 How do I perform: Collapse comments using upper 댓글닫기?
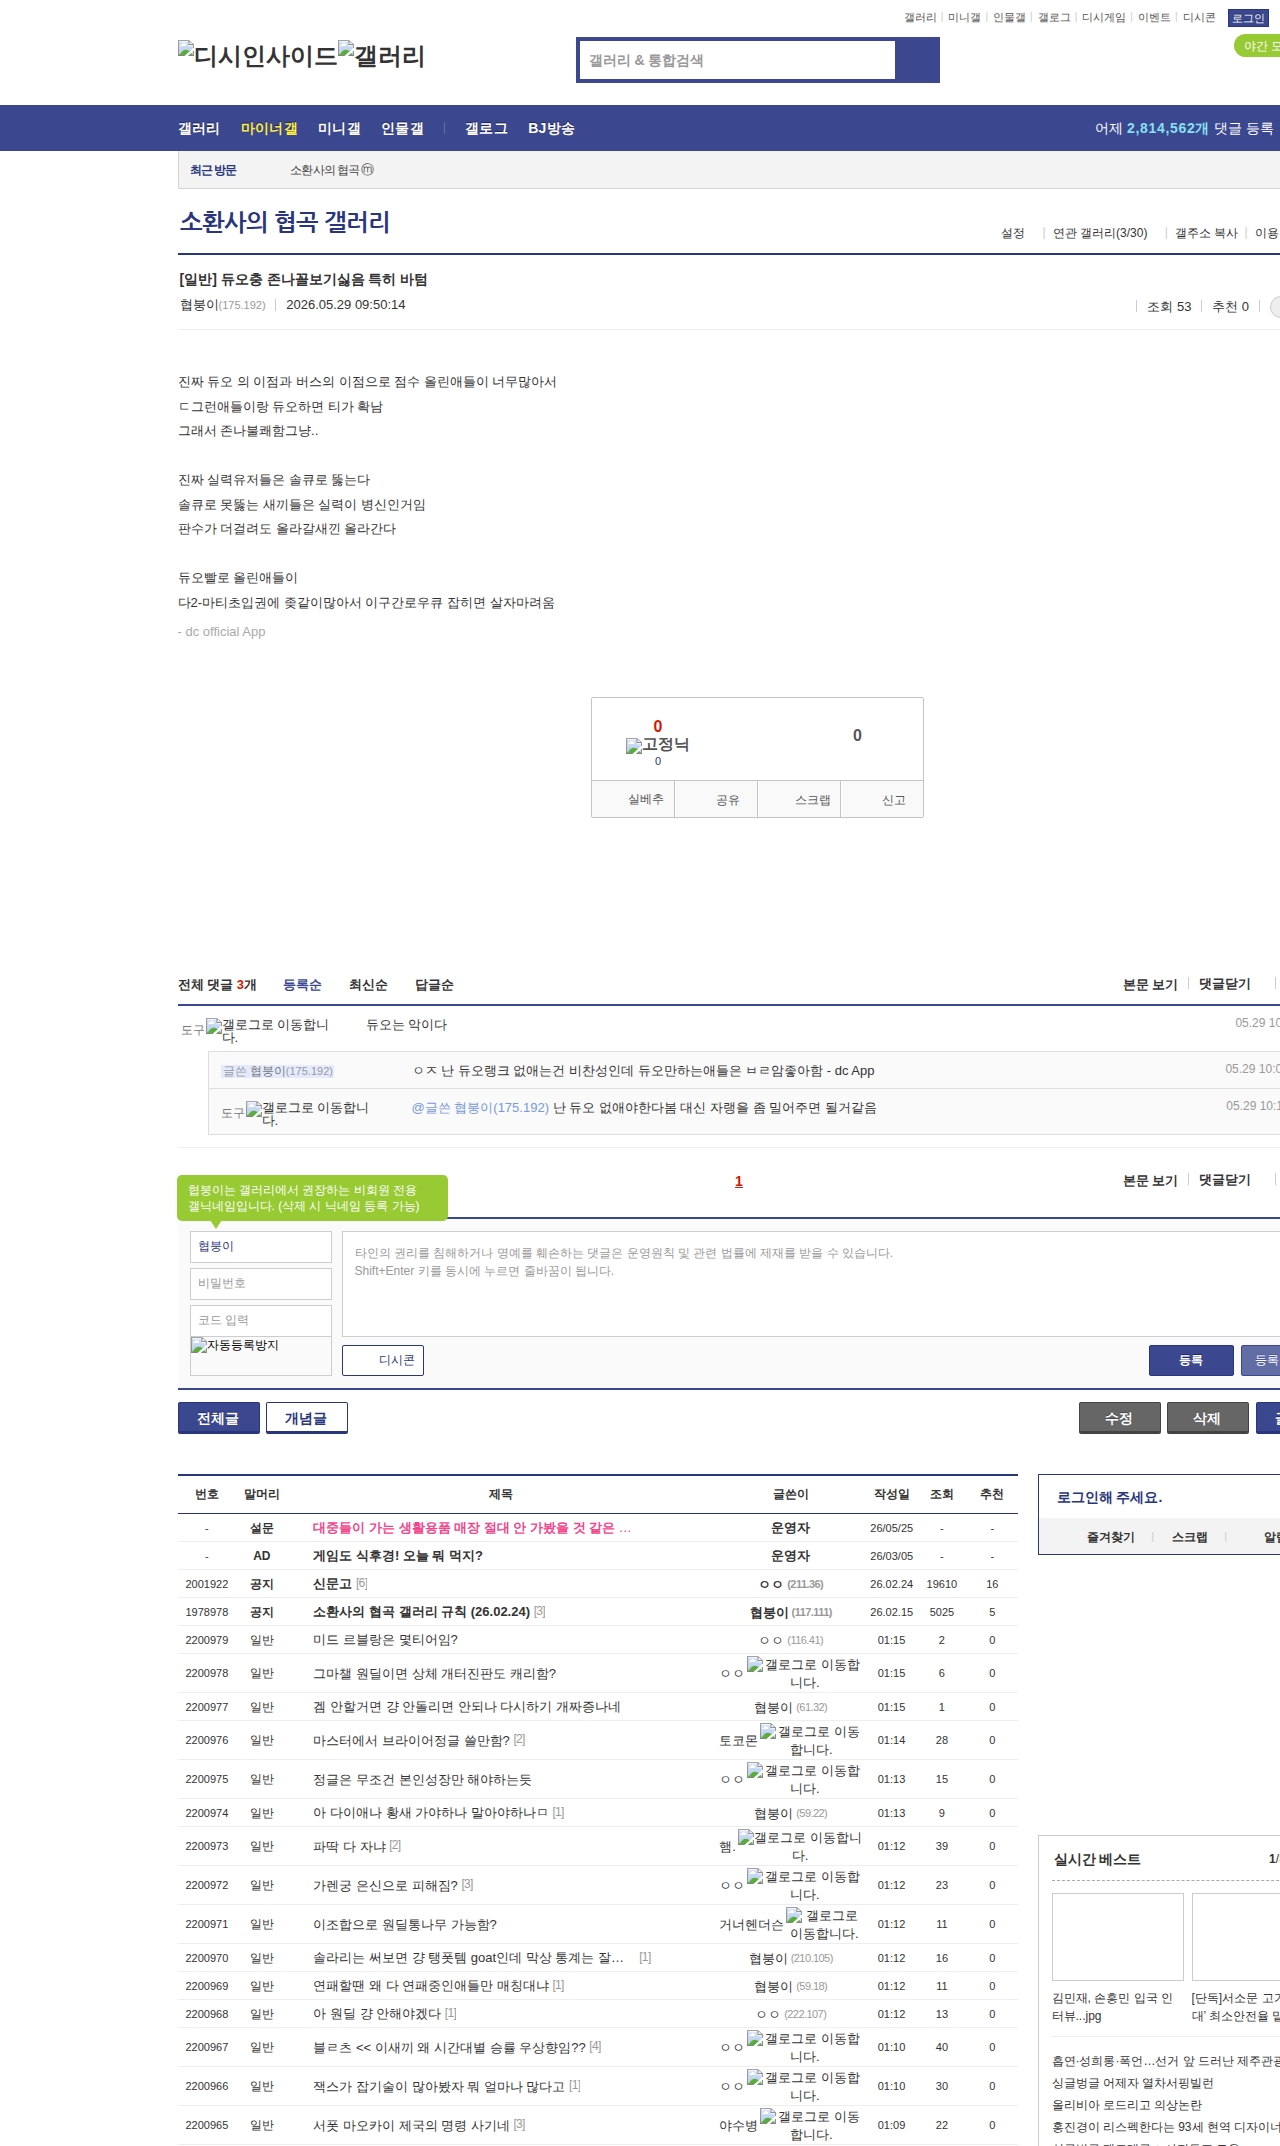coord(1225,984)
